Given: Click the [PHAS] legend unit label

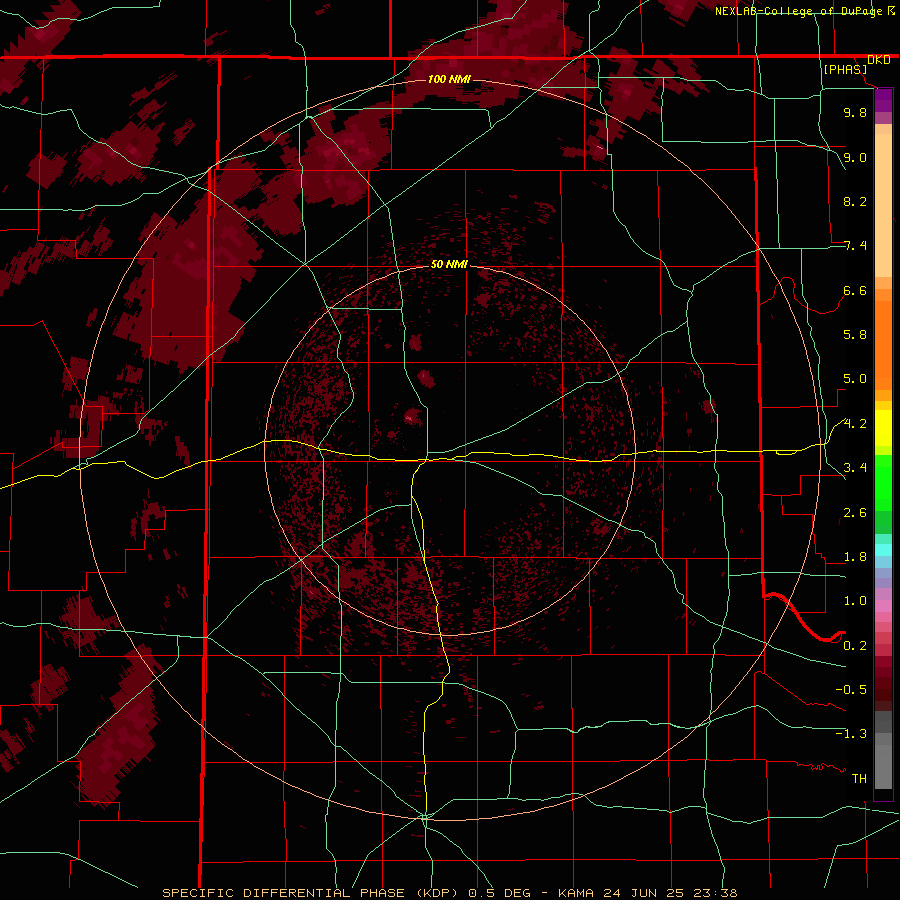Looking at the screenshot, I should [x=845, y=69].
